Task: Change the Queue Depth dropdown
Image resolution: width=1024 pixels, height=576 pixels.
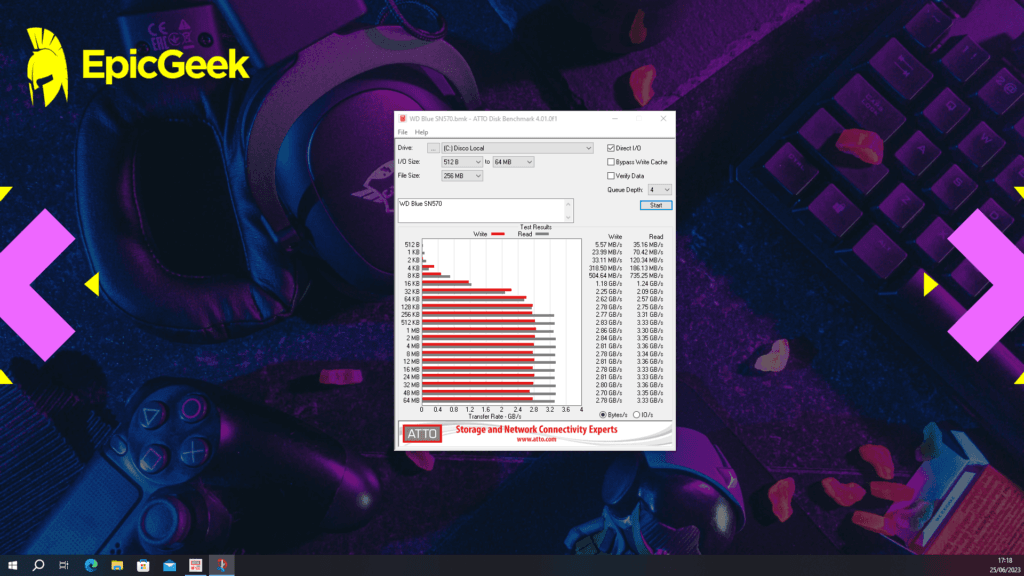Action: tap(667, 190)
